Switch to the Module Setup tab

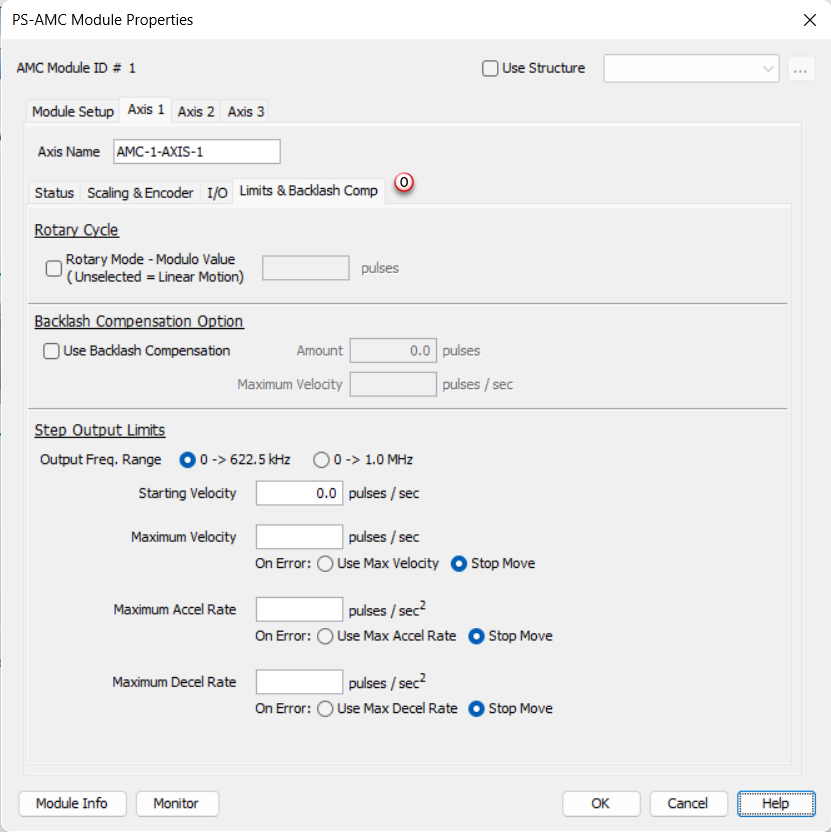click(73, 112)
